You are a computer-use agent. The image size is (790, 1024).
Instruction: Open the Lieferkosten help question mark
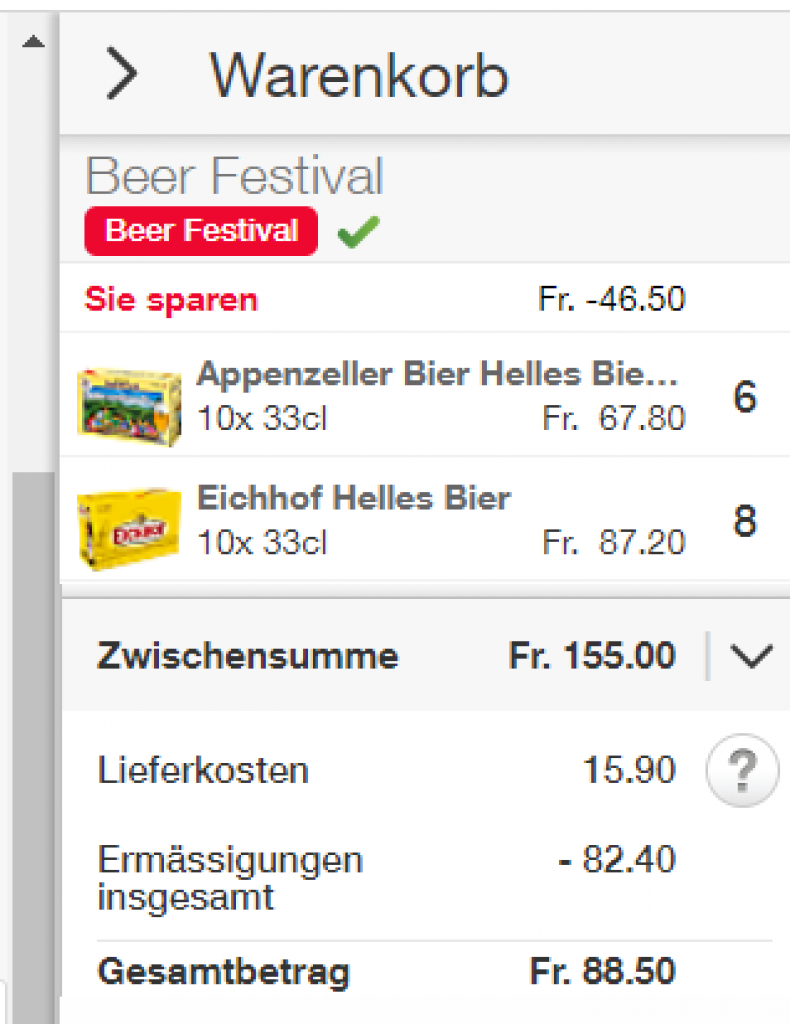pos(742,770)
